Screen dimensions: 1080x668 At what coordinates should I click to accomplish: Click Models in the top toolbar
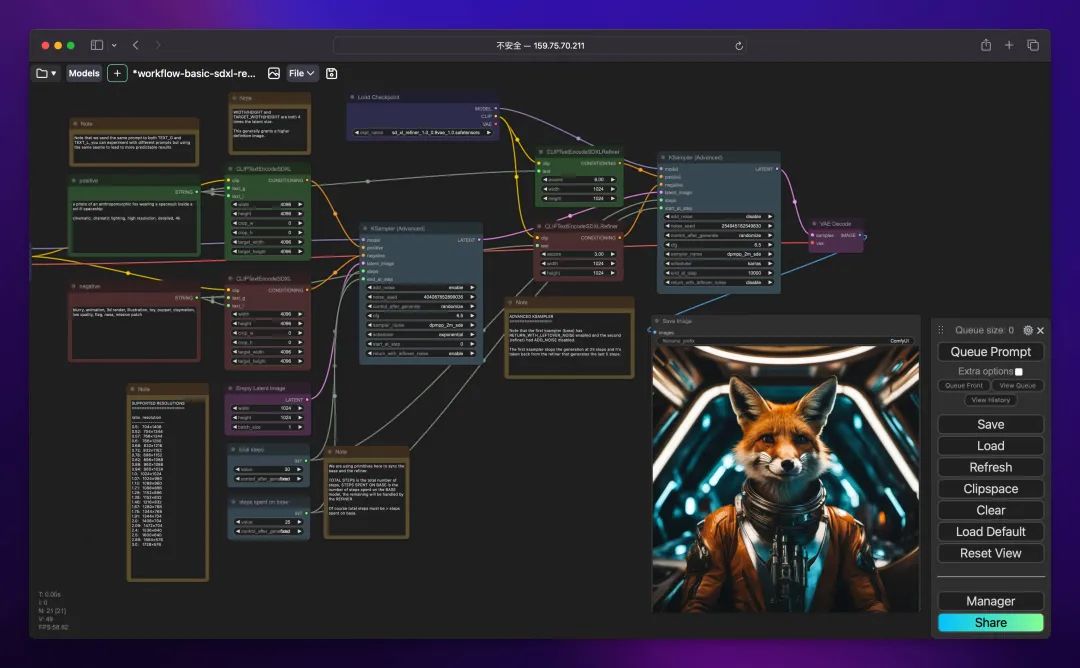84,73
